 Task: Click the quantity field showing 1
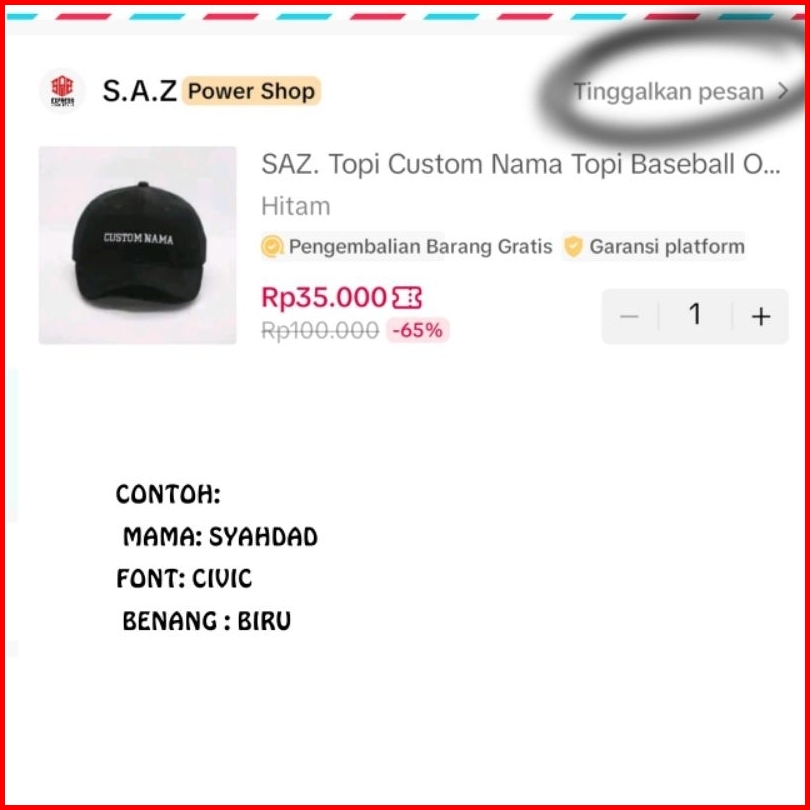click(695, 315)
